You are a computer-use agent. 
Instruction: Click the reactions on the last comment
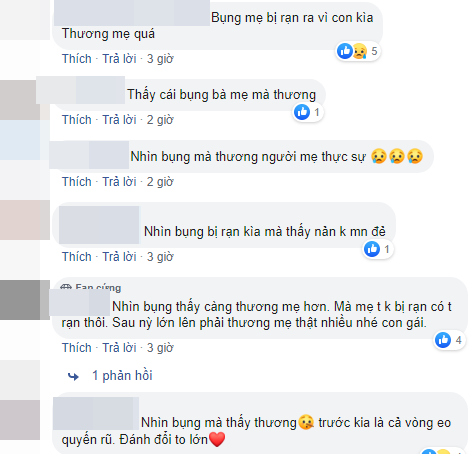[442, 451]
